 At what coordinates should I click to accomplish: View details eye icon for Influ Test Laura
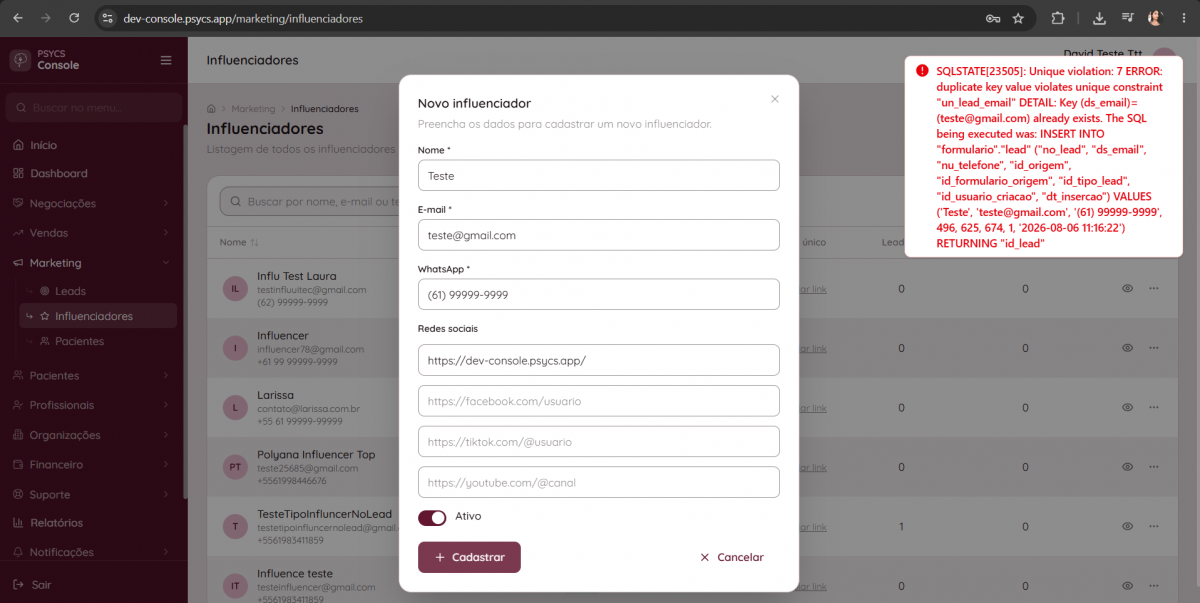coord(1127,289)
